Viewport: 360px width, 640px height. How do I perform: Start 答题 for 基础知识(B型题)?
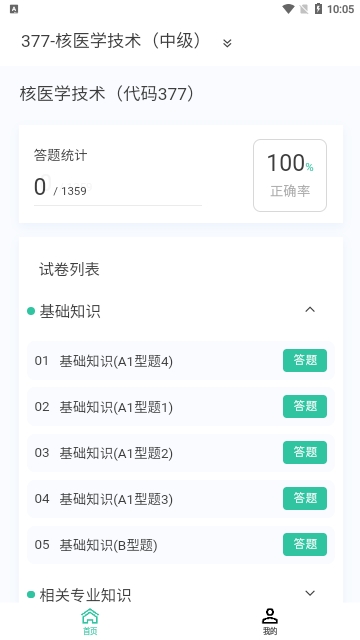(x=305, y=544)
